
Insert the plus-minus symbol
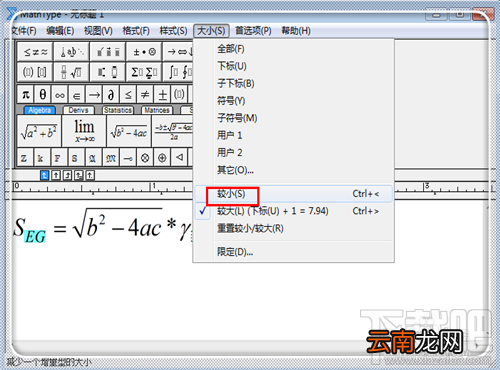point(163,95)
